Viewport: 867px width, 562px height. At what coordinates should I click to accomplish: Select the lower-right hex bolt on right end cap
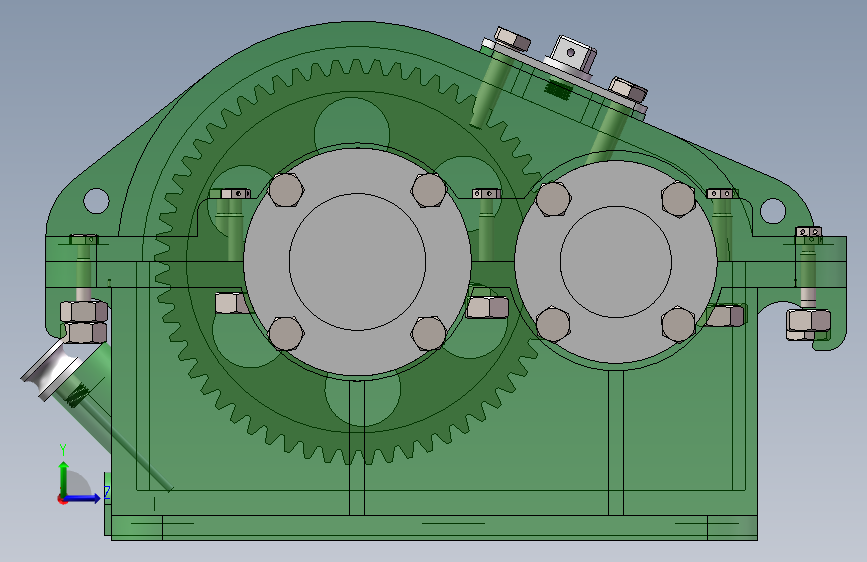pos(678,325)
